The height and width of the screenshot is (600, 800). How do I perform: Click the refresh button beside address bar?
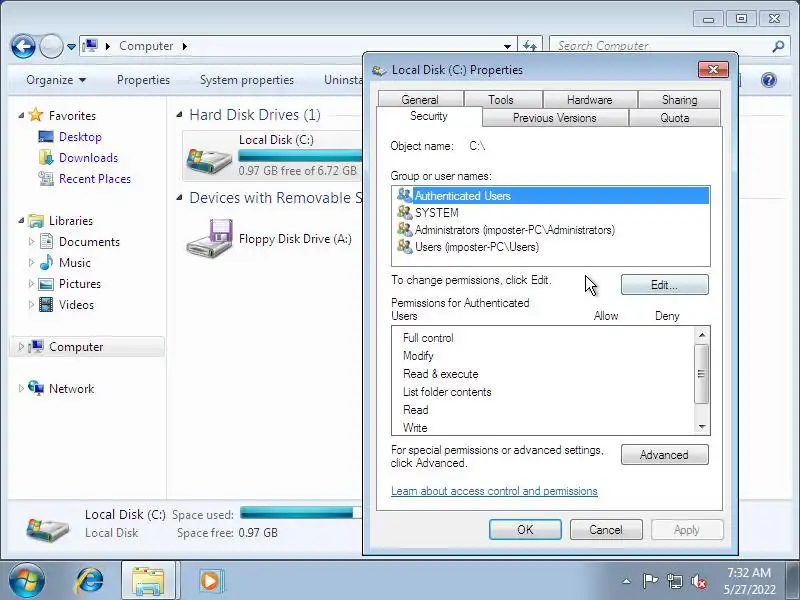coord(530,46)
